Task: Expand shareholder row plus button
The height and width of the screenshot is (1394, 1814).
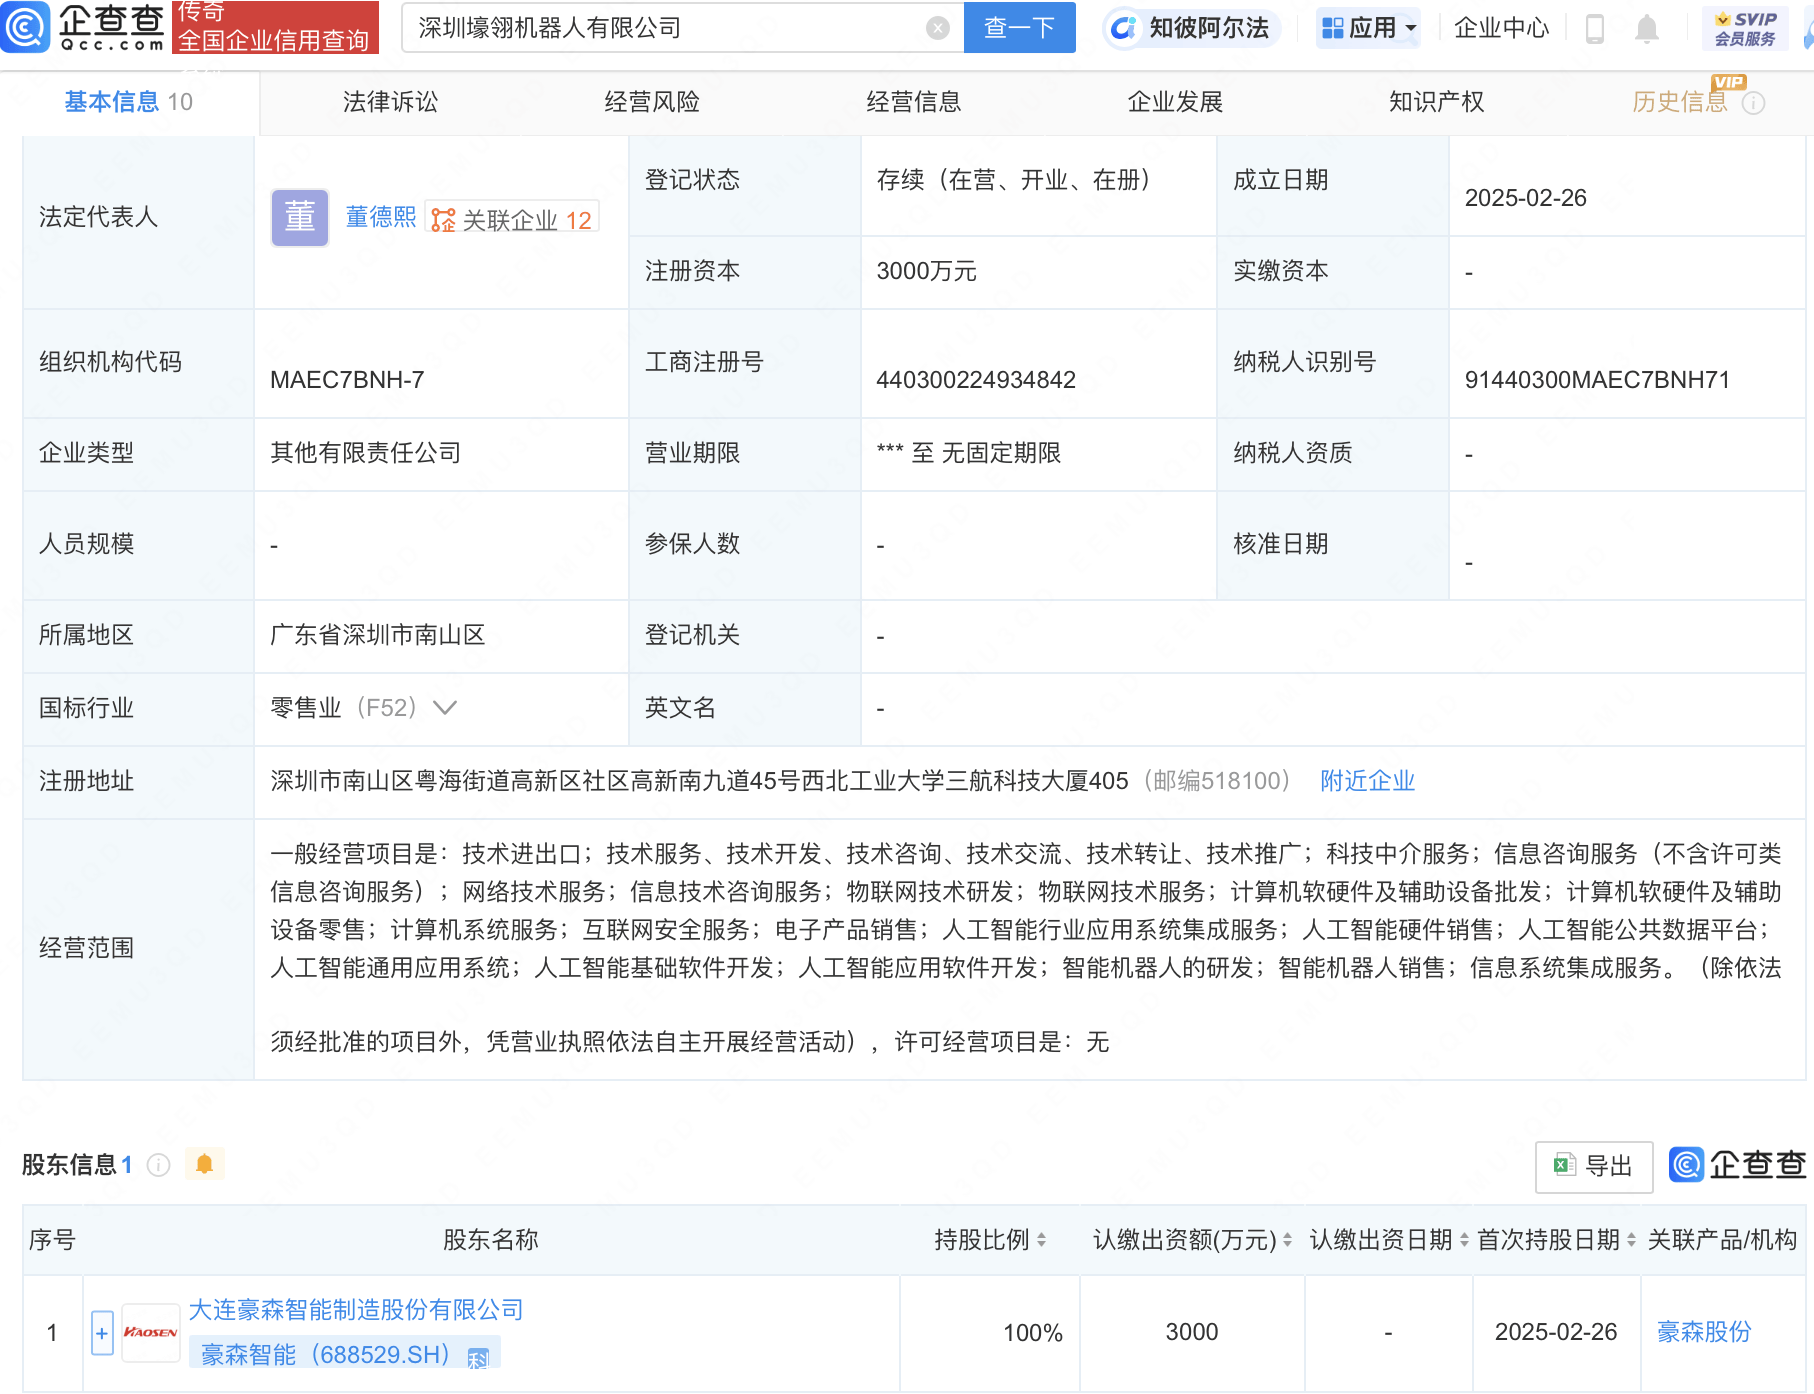Action: [102, 1333]
